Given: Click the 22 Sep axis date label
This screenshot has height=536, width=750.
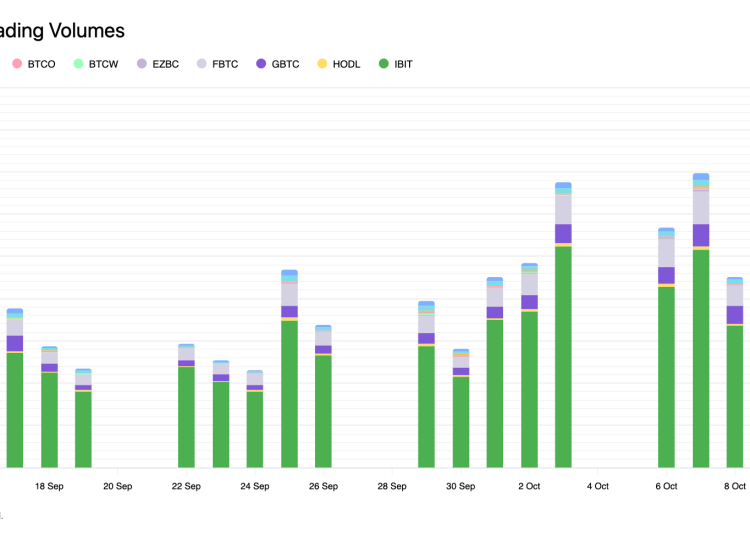Looking at the screenshot, I should pos(186,486).
